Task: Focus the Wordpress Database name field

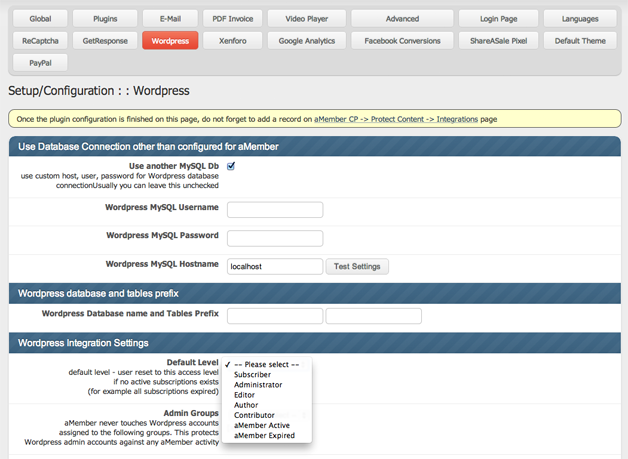Action: pos(275,316)
